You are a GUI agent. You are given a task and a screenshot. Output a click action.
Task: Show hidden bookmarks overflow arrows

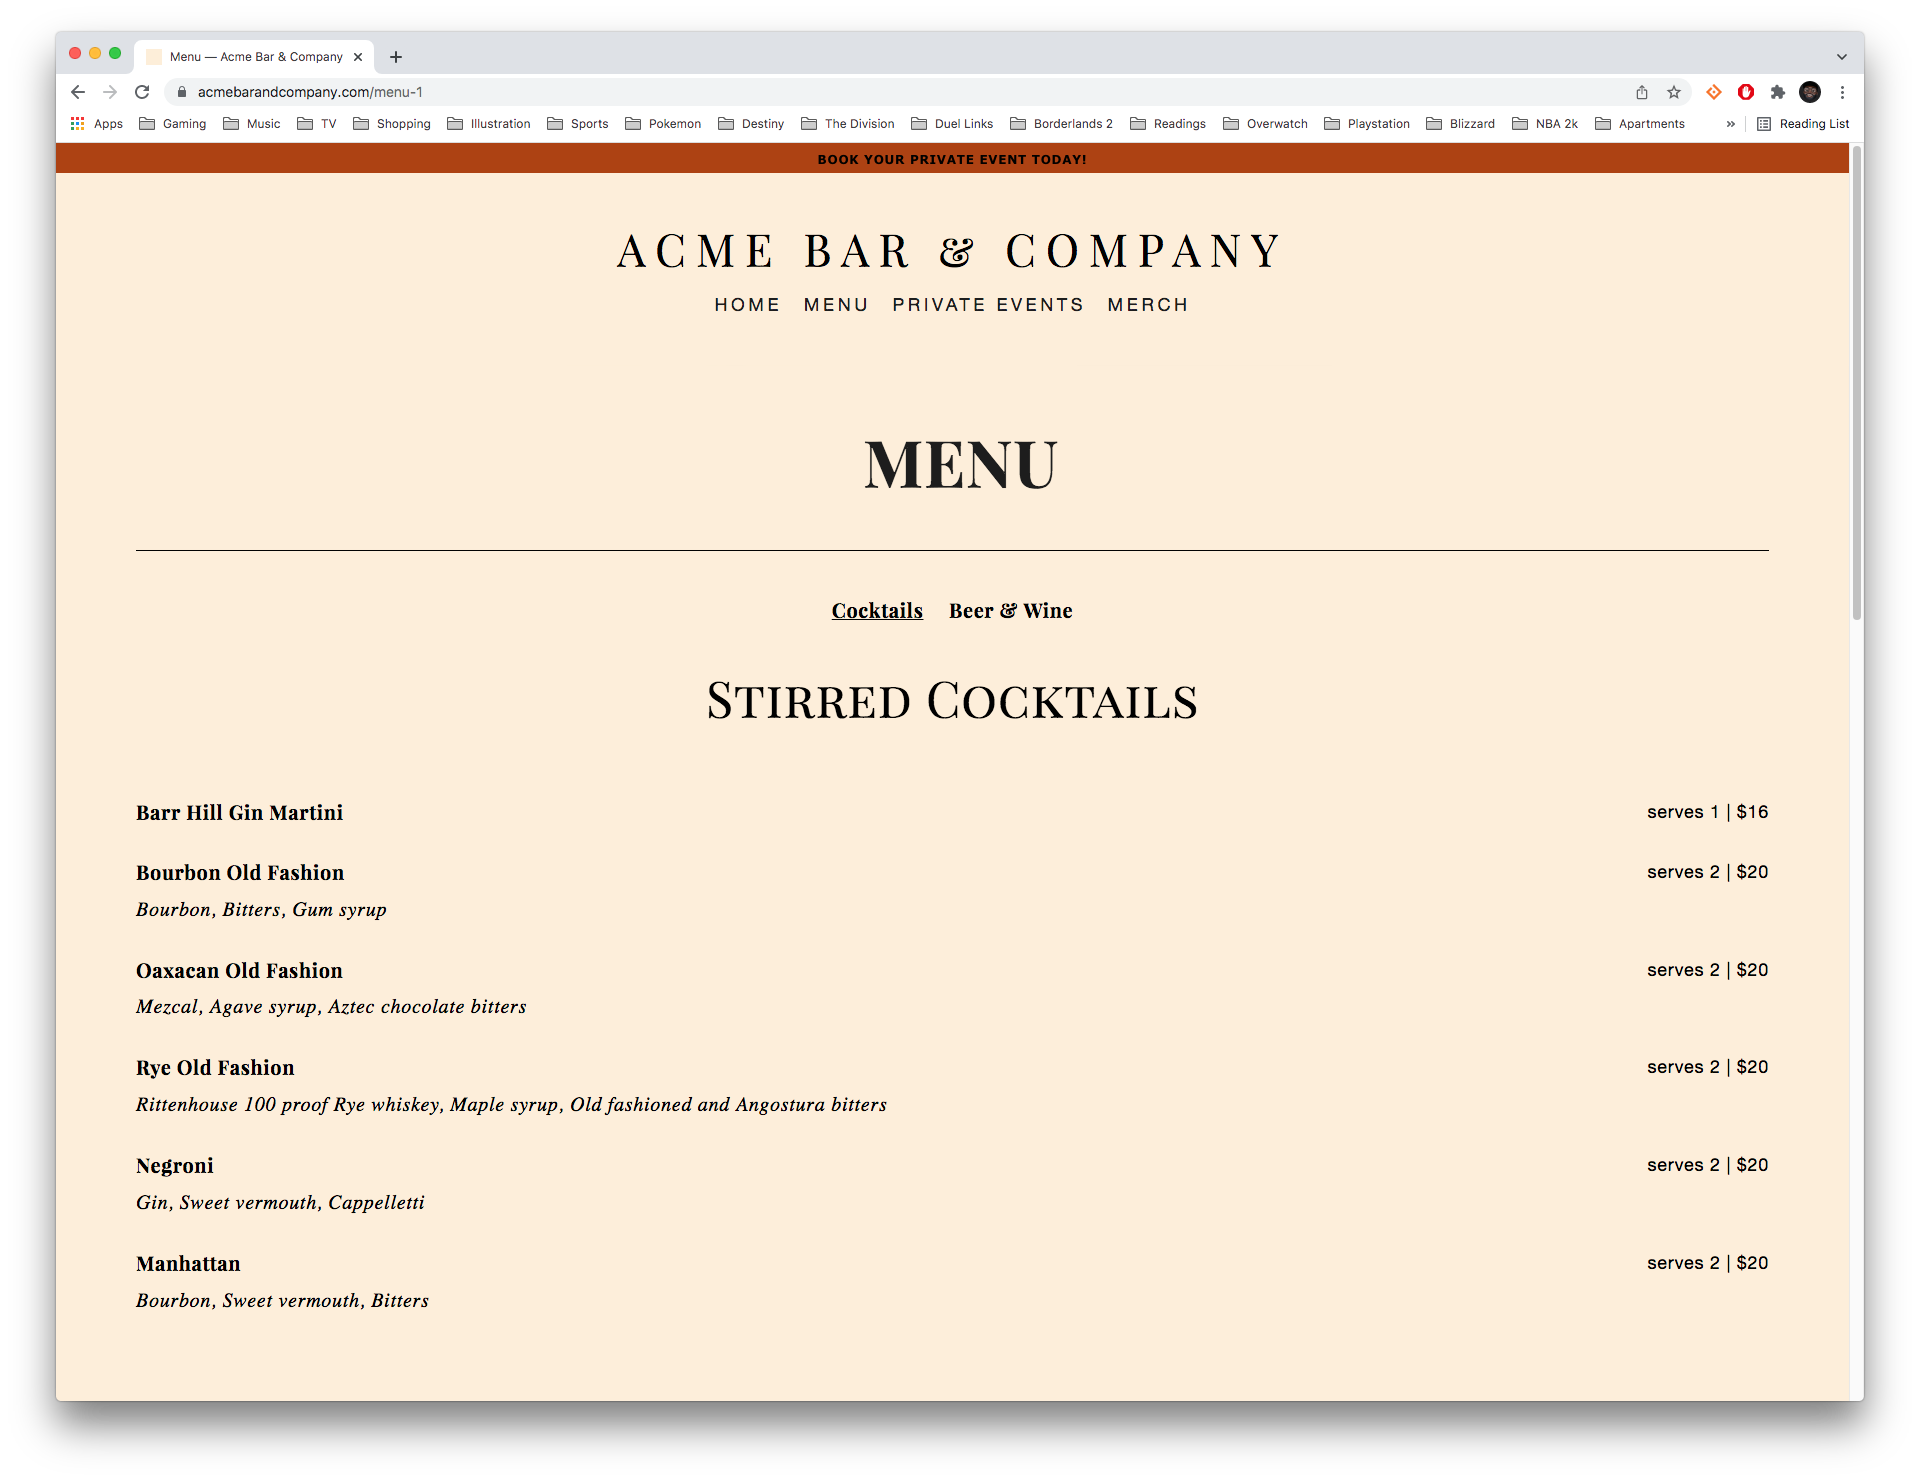[x=1731, y=124]
